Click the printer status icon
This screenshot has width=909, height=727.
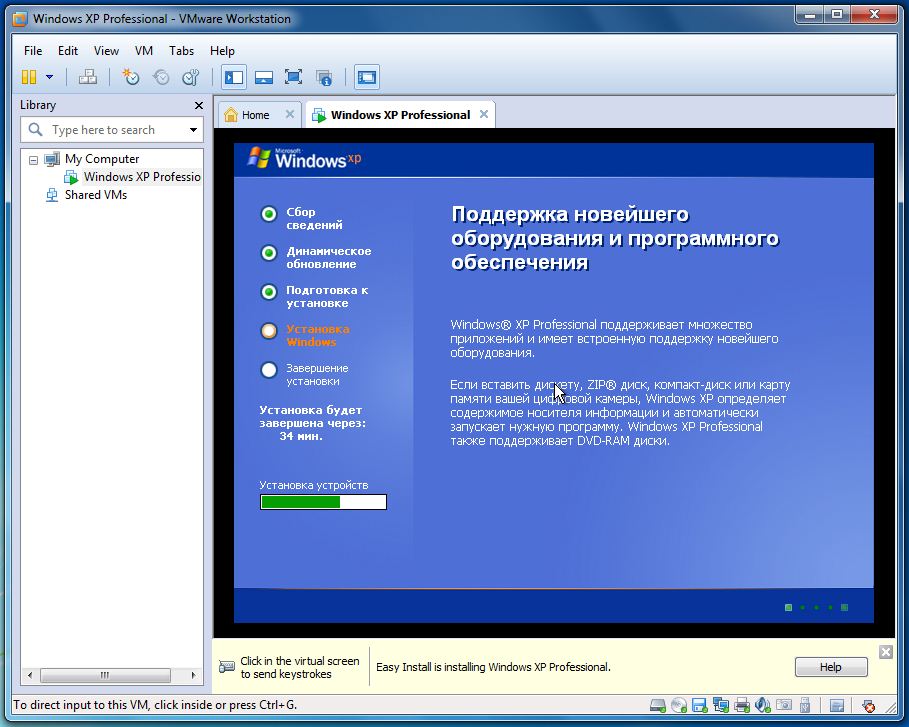(741, 706)
